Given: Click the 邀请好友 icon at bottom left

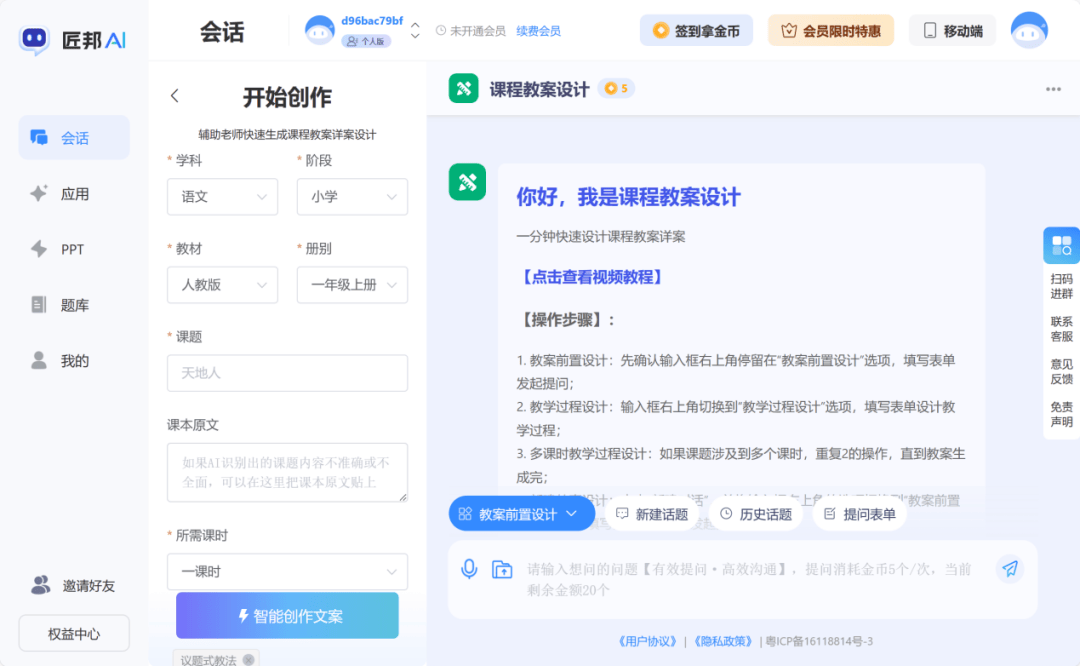Looking at the screenshot, I should [x=39, y=585].
